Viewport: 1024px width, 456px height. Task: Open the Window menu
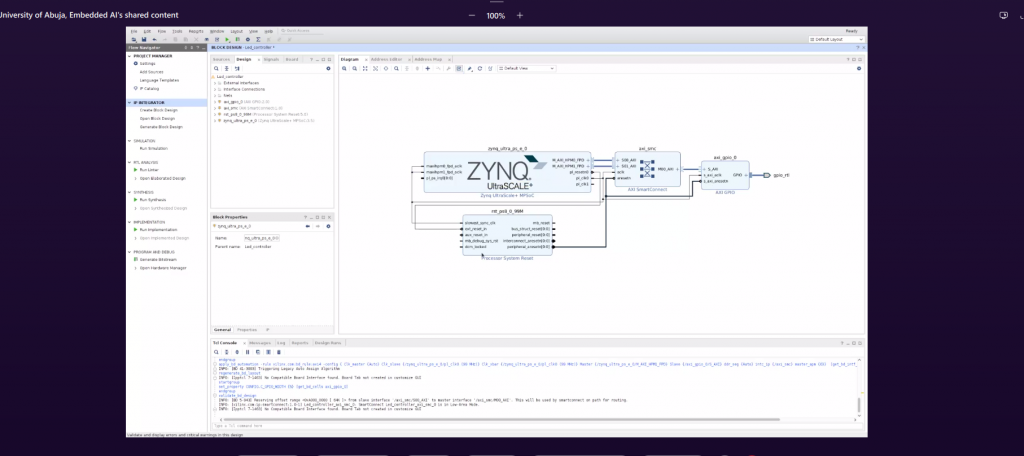point(217,31)
